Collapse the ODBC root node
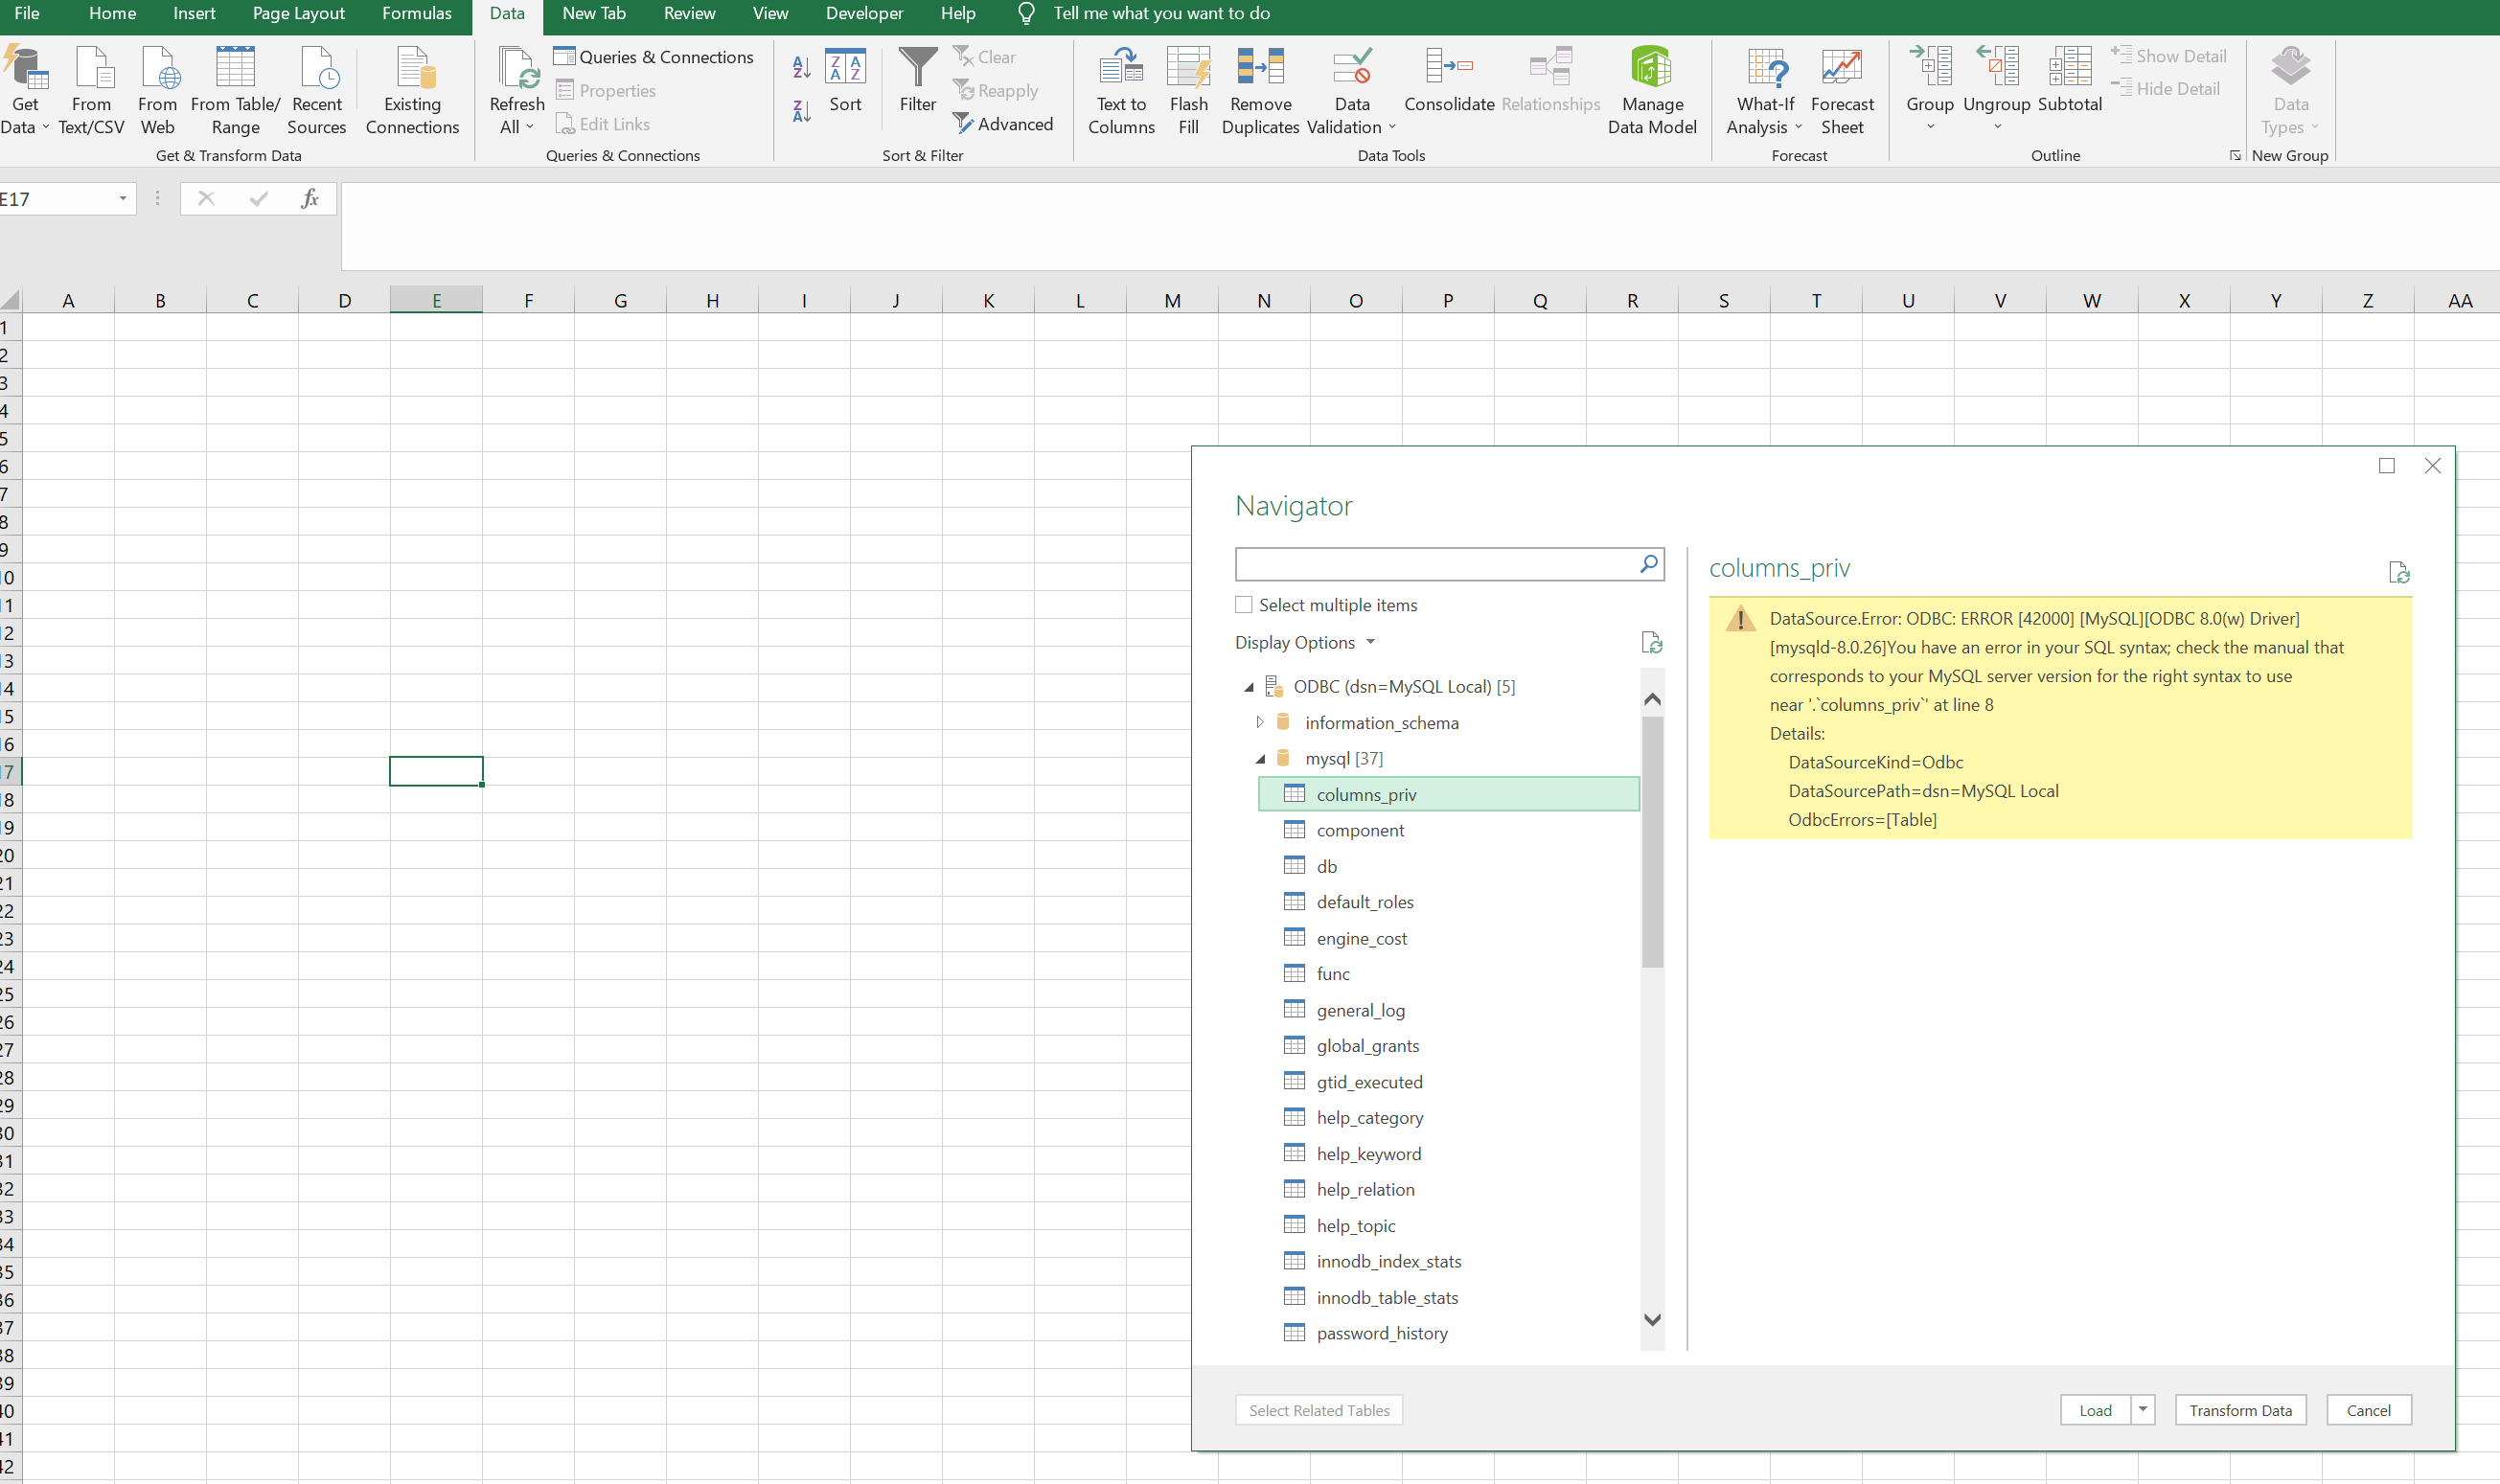 tap(1248, 687)
